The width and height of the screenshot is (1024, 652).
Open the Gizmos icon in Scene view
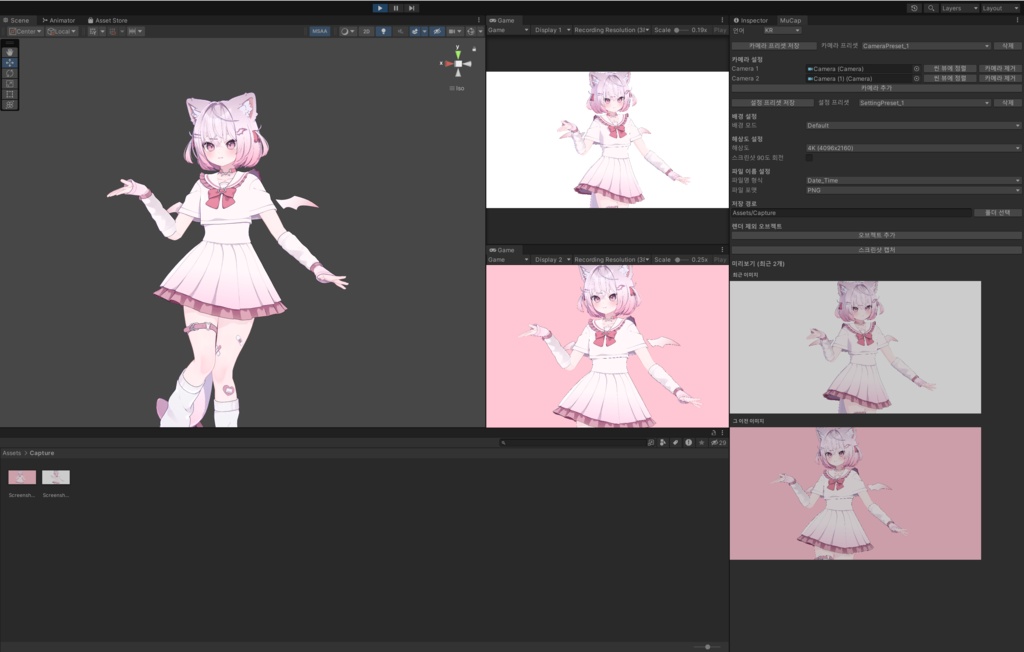pyautogui.click(x=470, y=31)
